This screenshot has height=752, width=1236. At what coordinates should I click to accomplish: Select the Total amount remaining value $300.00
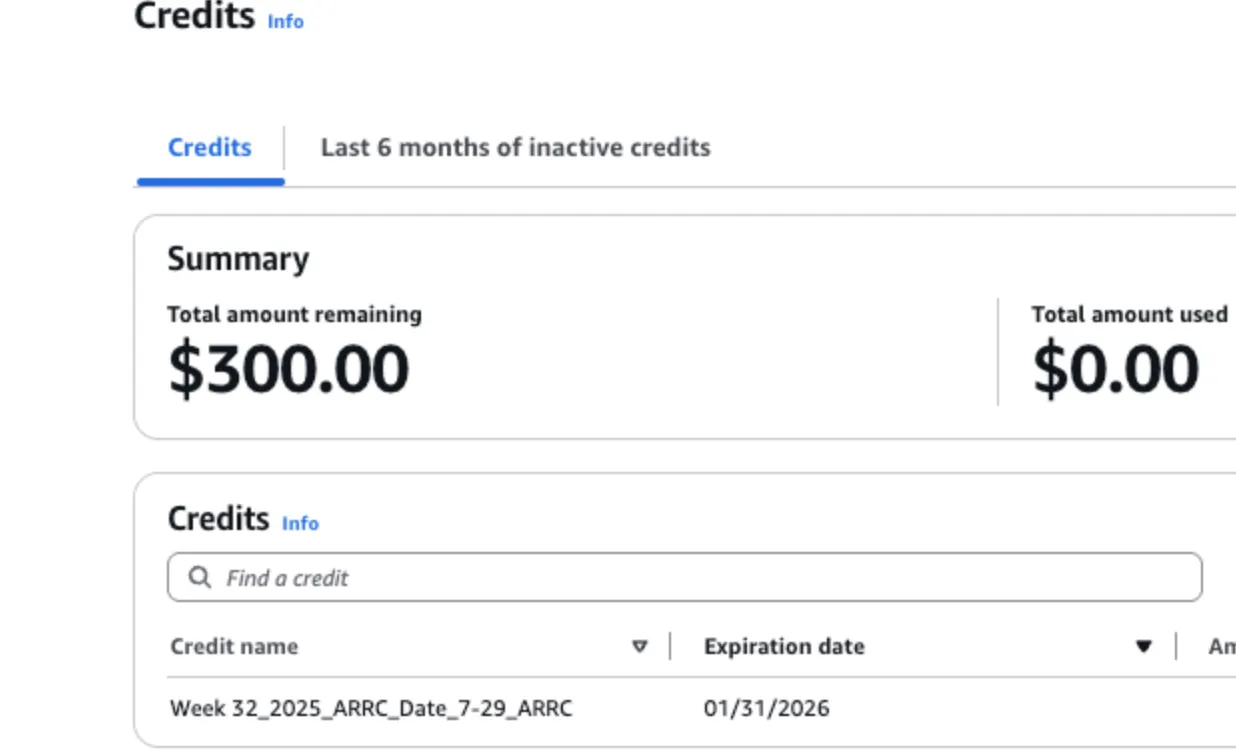click(x=287, y=368)
